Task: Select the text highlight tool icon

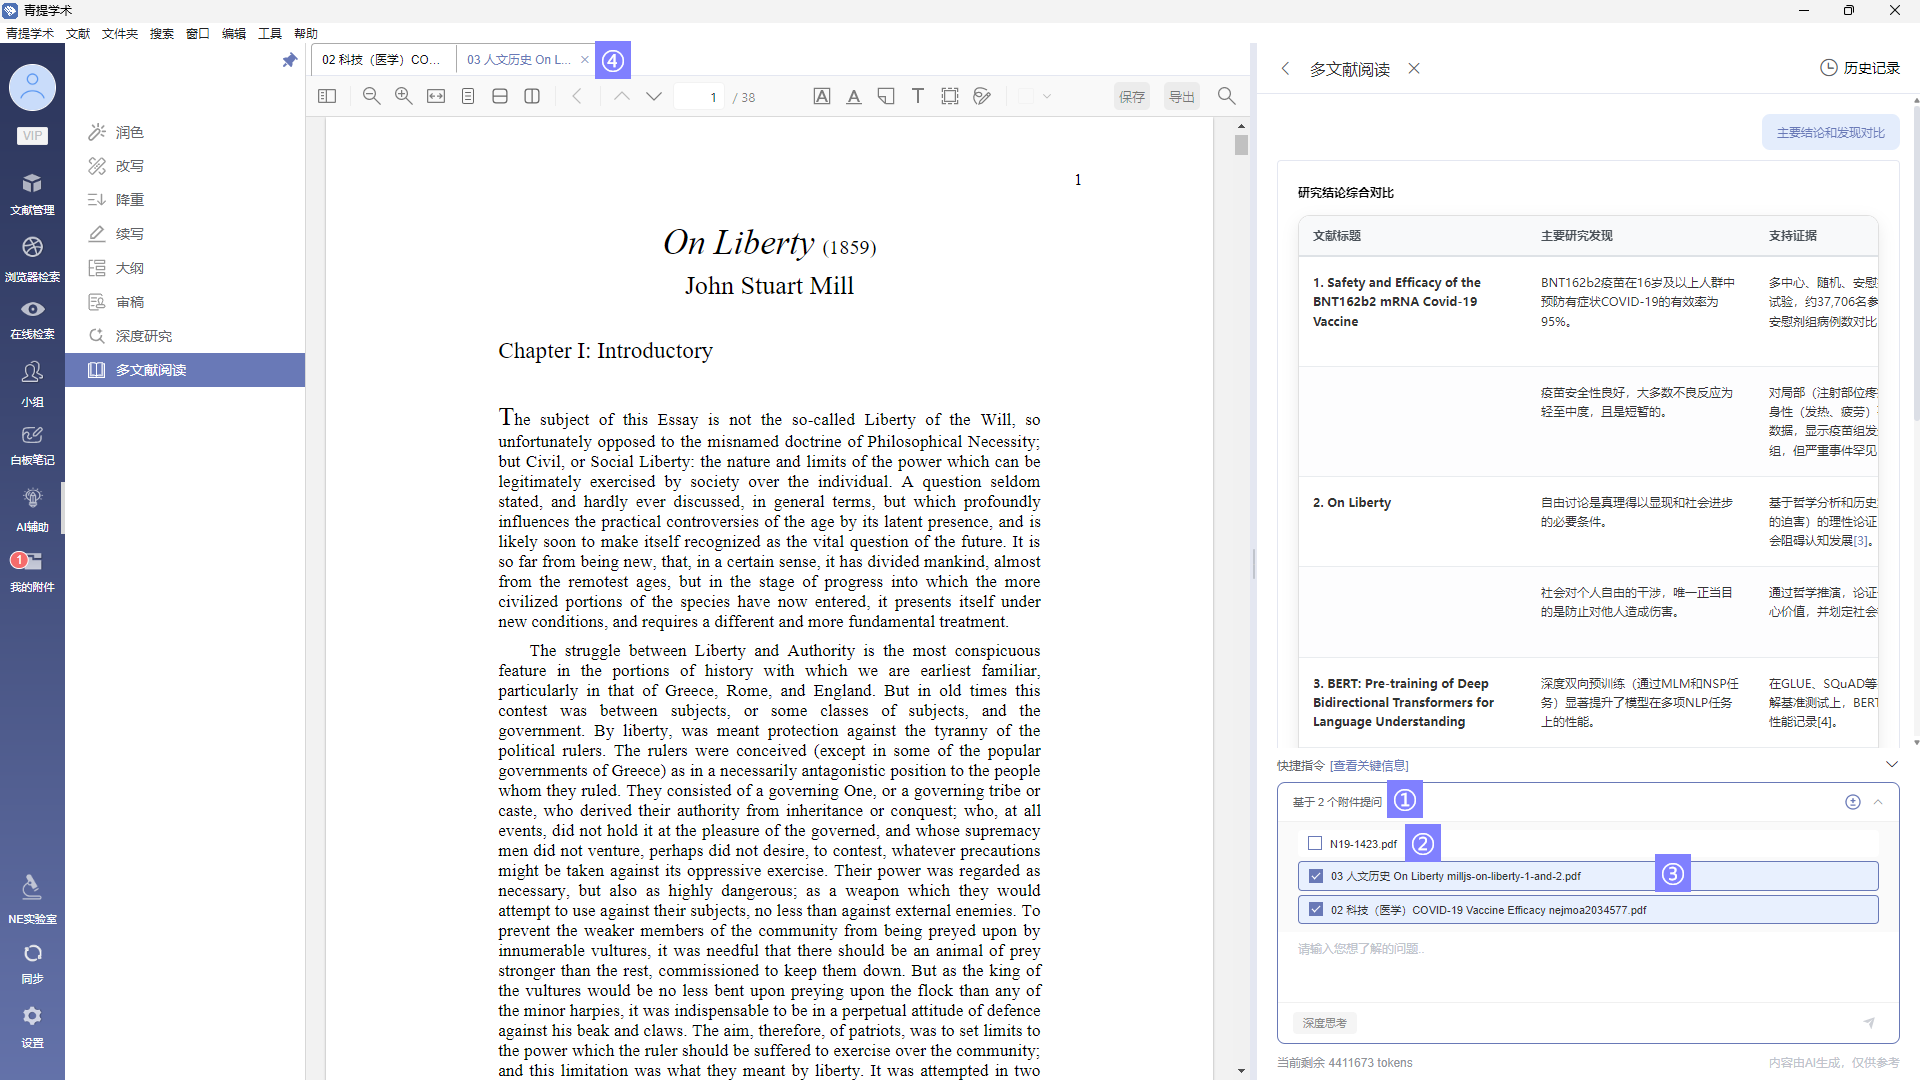Action: pos(821,96)
